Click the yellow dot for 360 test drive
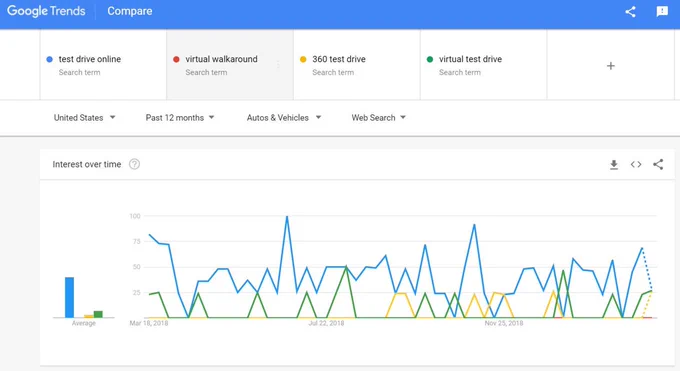The image size is (680, 371). pyautogui.click(x=303, y=59)
